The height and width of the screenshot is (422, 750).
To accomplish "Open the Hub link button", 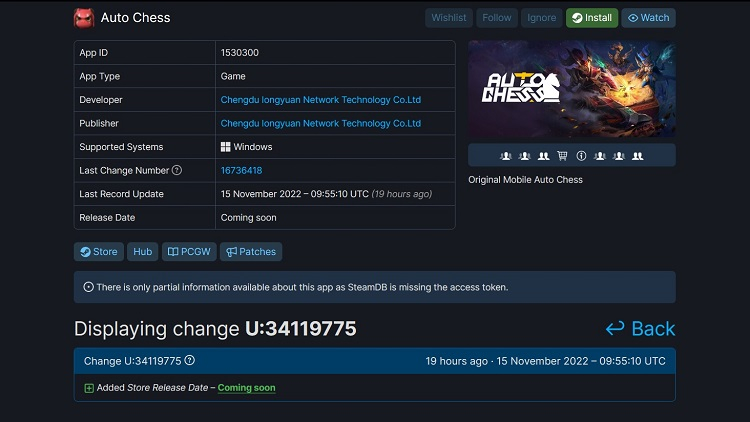I will (143, 252).
